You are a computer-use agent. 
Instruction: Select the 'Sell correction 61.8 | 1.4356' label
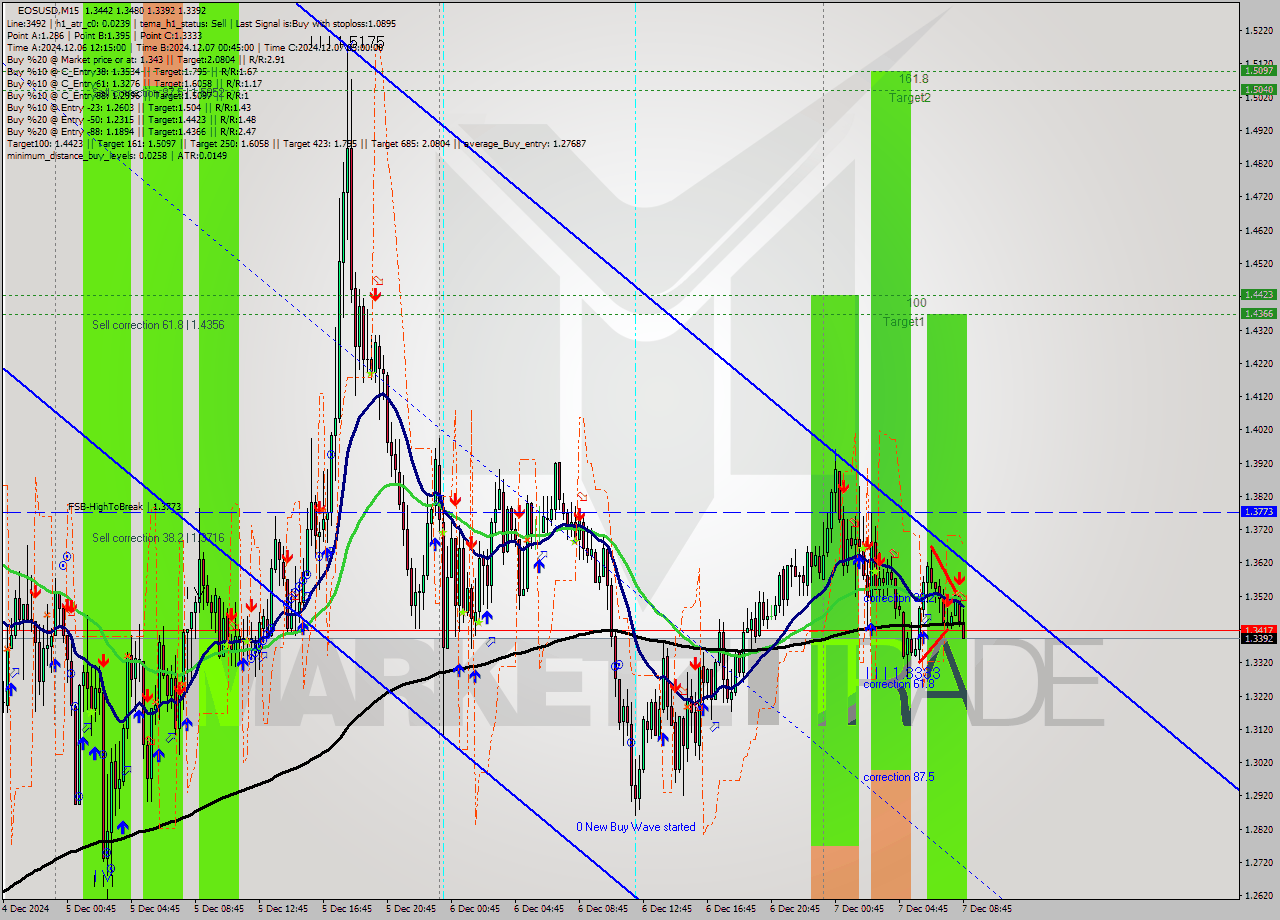pos(158,325)
